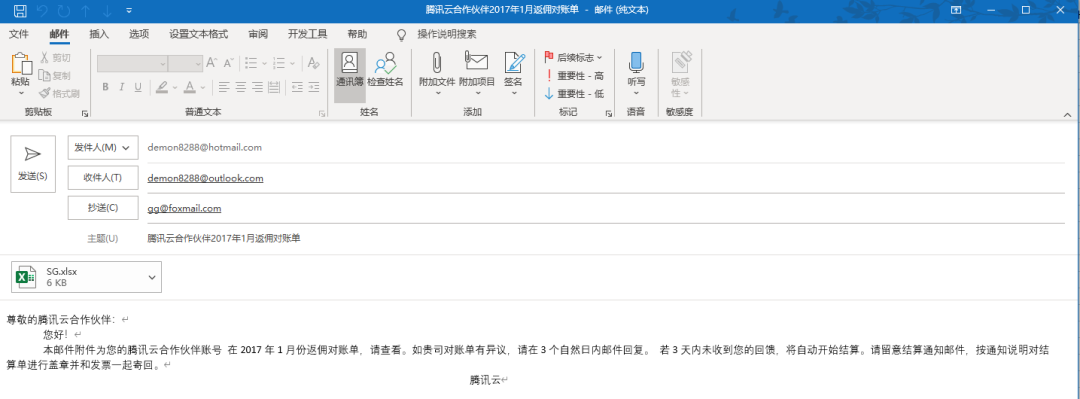
Task: Click the Tell Me search box (操作说明搜索)
Action: point(446,34)
